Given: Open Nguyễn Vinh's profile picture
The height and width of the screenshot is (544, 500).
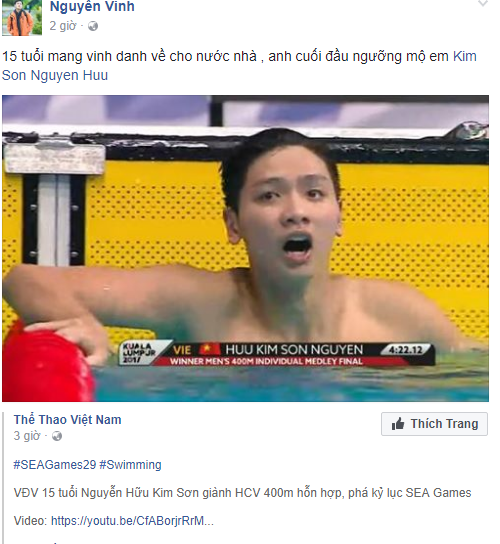Looking at the screenshot, I should pyautogui.click(x=22, y=18).
